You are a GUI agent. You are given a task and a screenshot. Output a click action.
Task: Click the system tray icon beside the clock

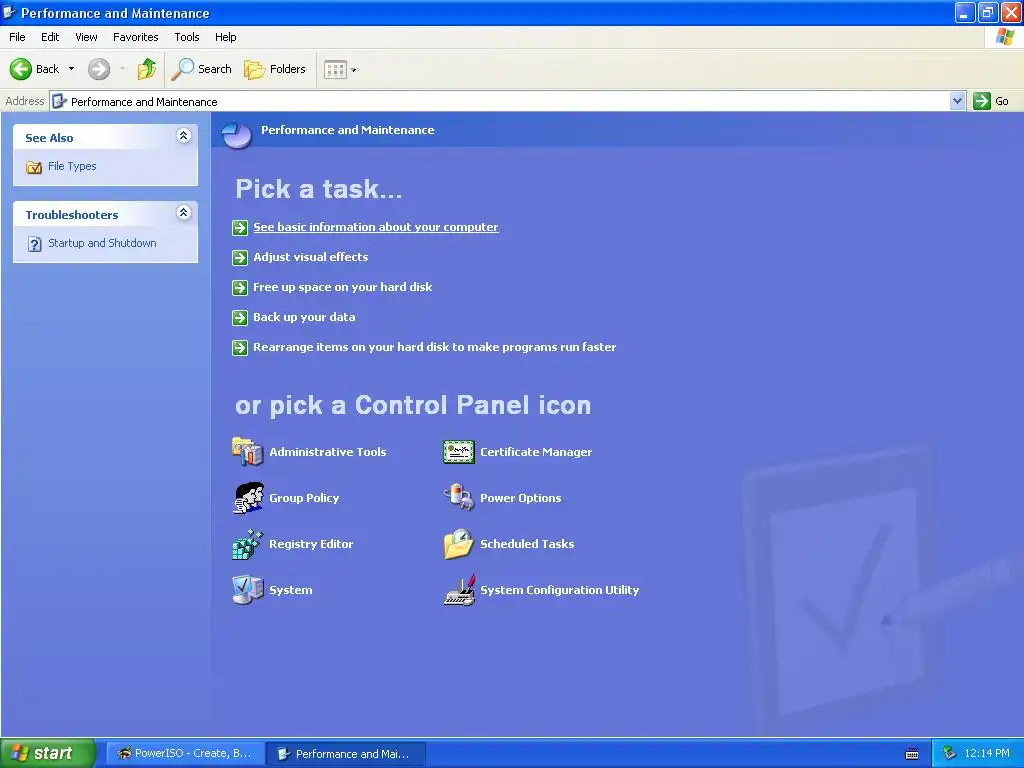[949, 754]
